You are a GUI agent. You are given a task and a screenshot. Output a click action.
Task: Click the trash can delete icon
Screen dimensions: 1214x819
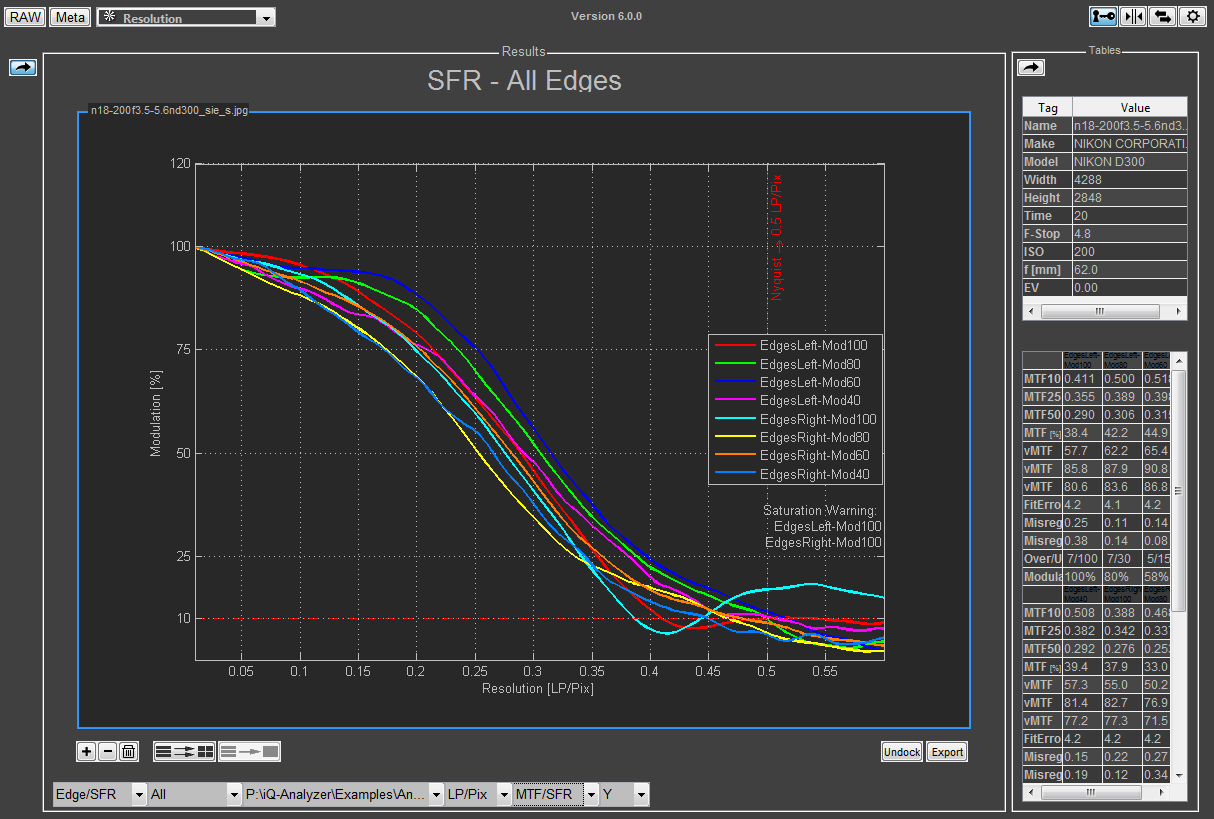129,752
